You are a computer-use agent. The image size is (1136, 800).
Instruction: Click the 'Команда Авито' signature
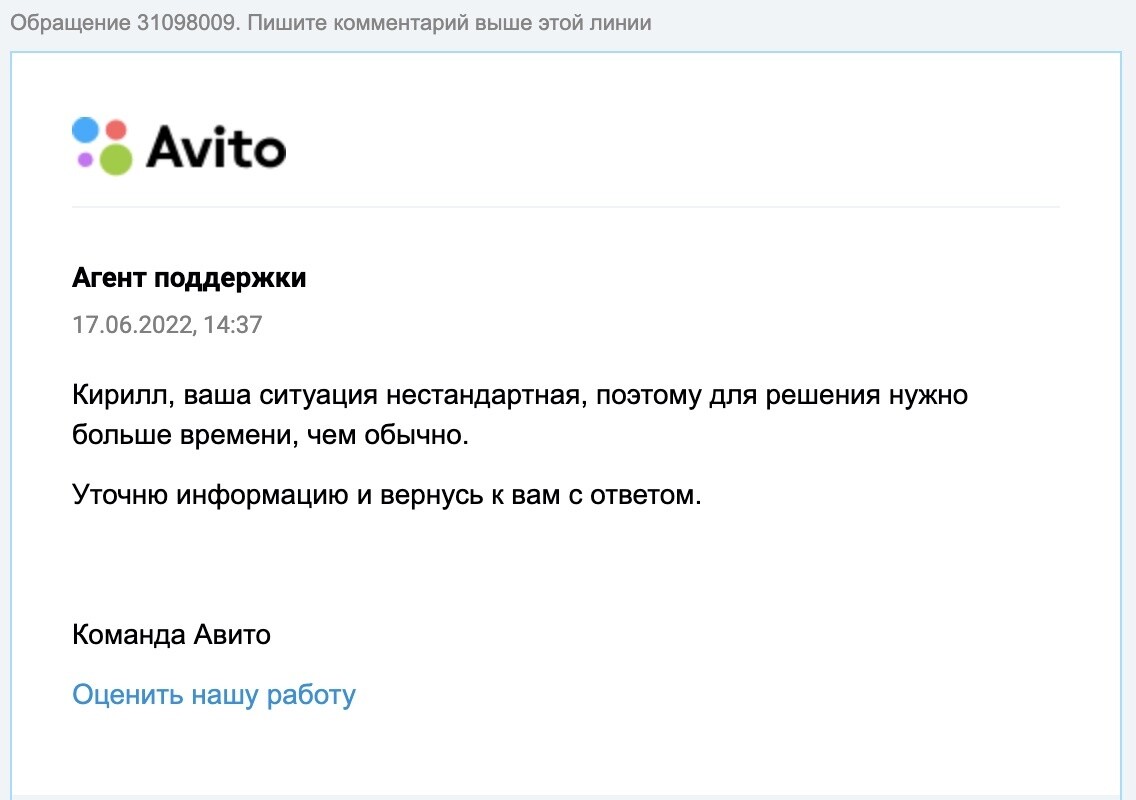(171, 635)
